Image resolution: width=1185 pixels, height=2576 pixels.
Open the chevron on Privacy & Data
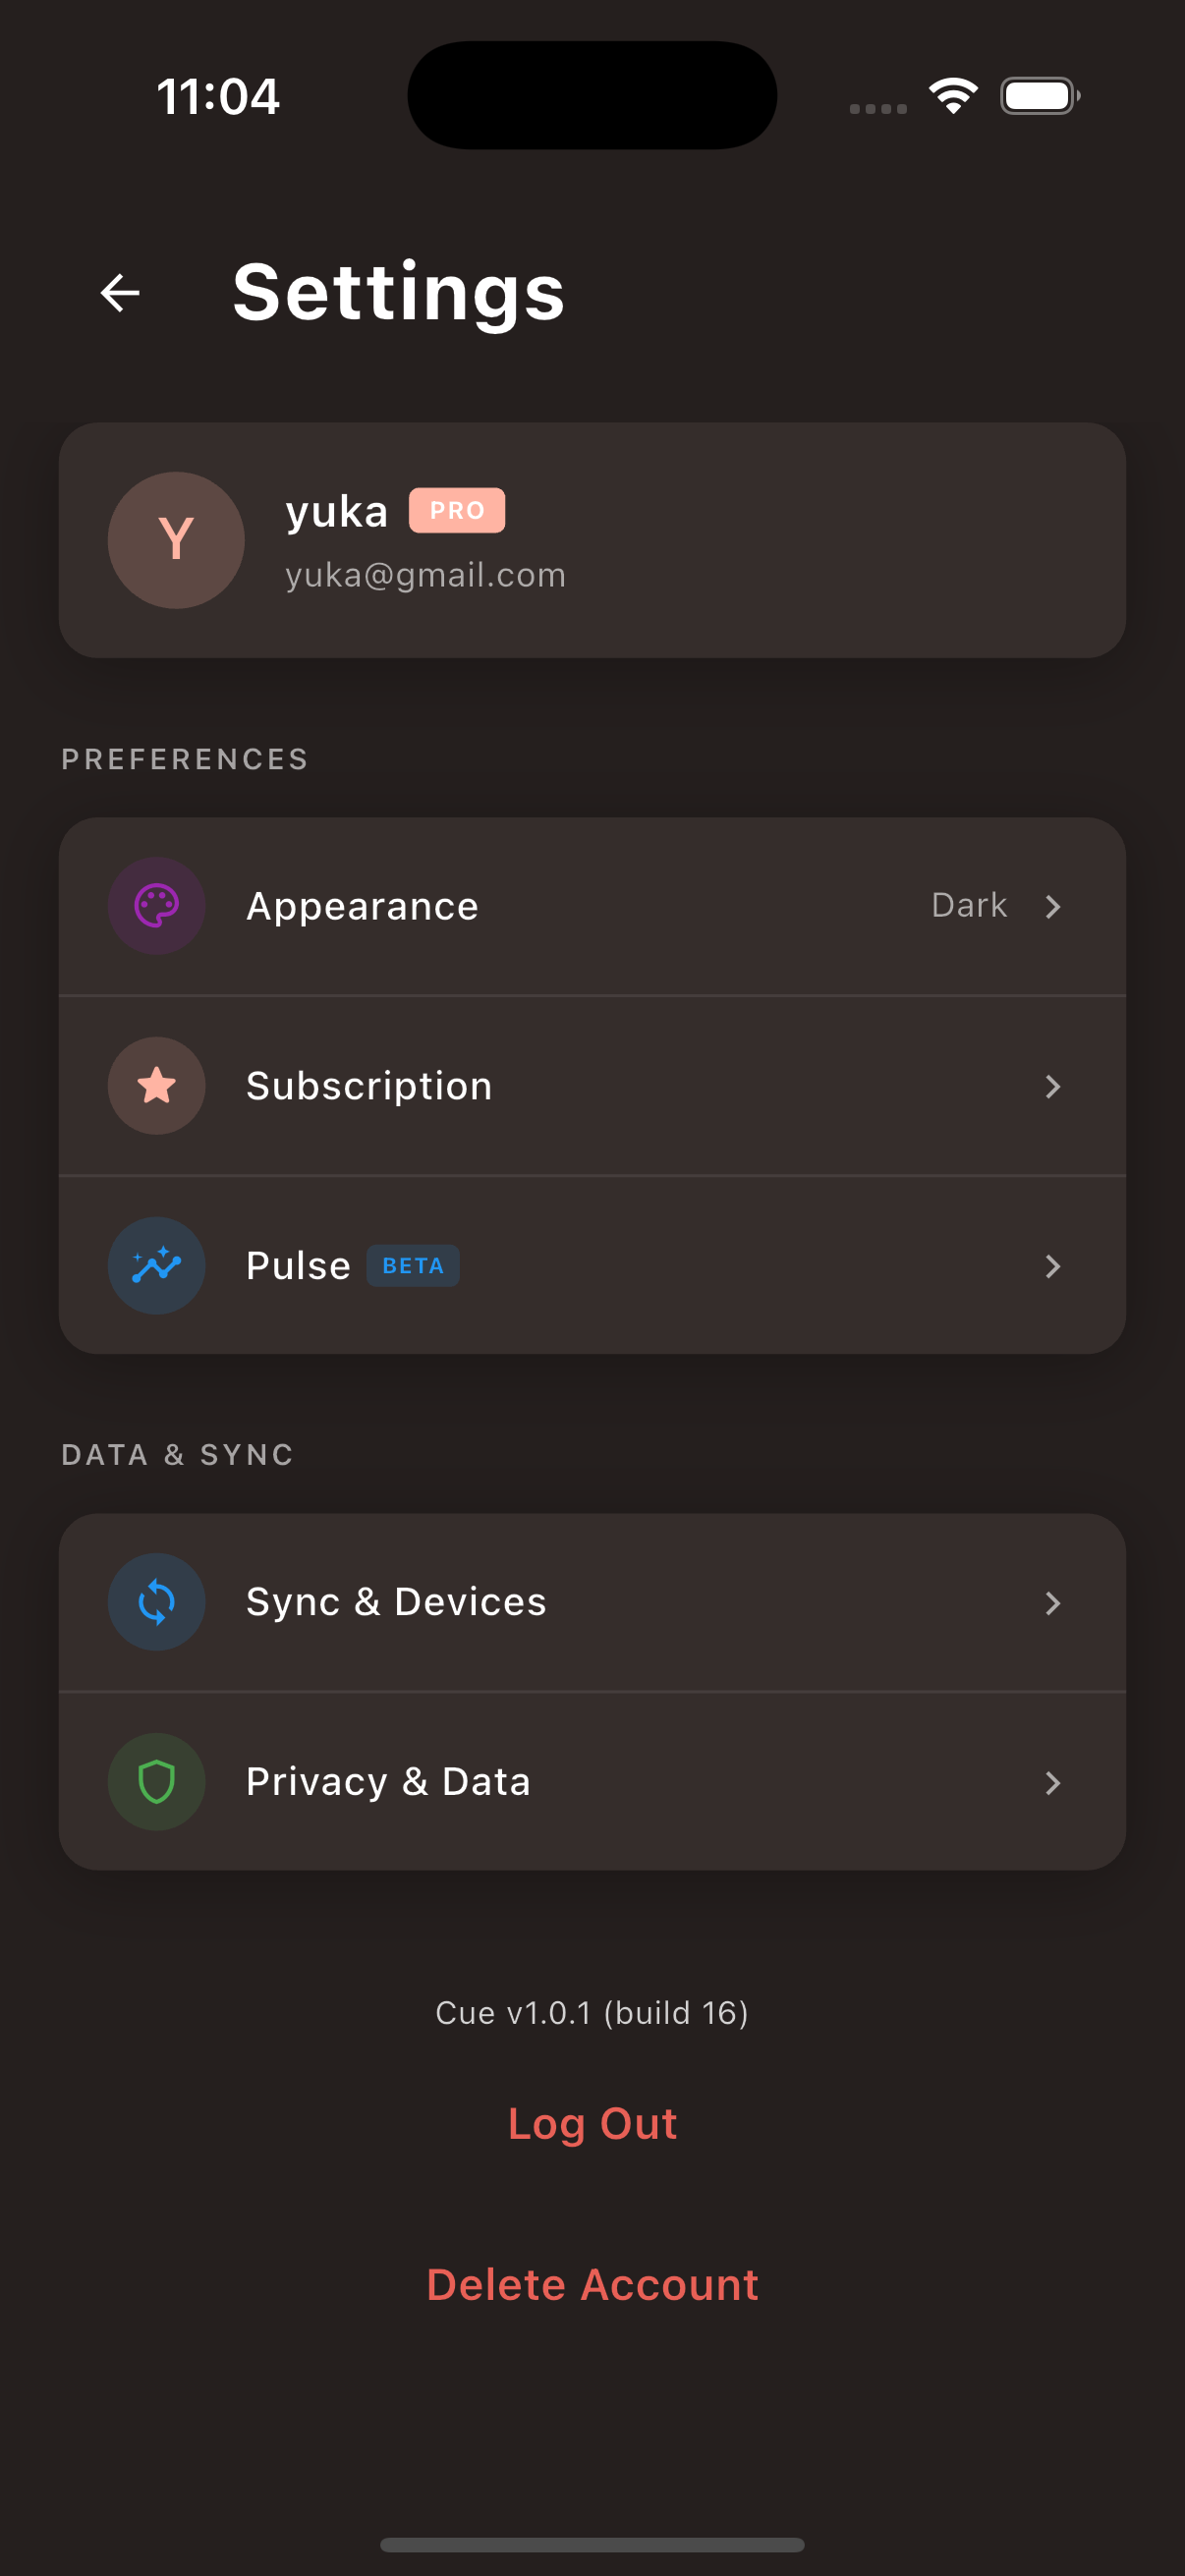(x=1052, y=1783)
